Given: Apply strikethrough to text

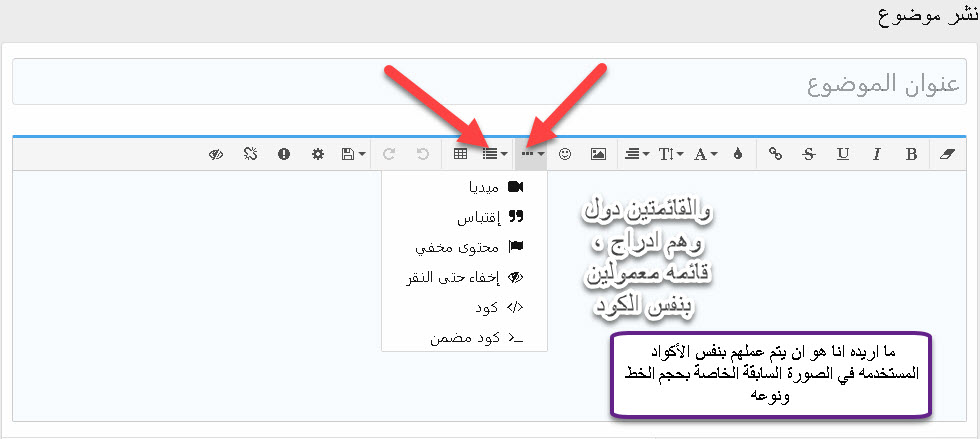Looking at the screenshot, I should [x=808, y=154].
